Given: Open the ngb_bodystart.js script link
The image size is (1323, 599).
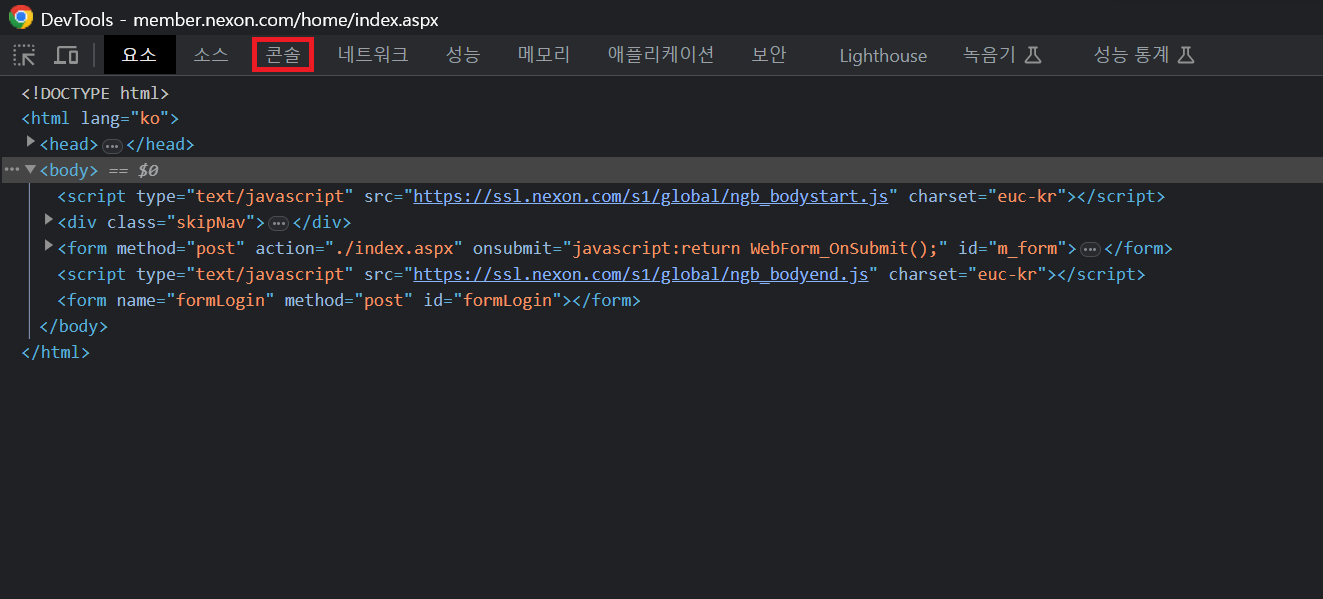Looking at the screenshot, I should tap(650, 196).
